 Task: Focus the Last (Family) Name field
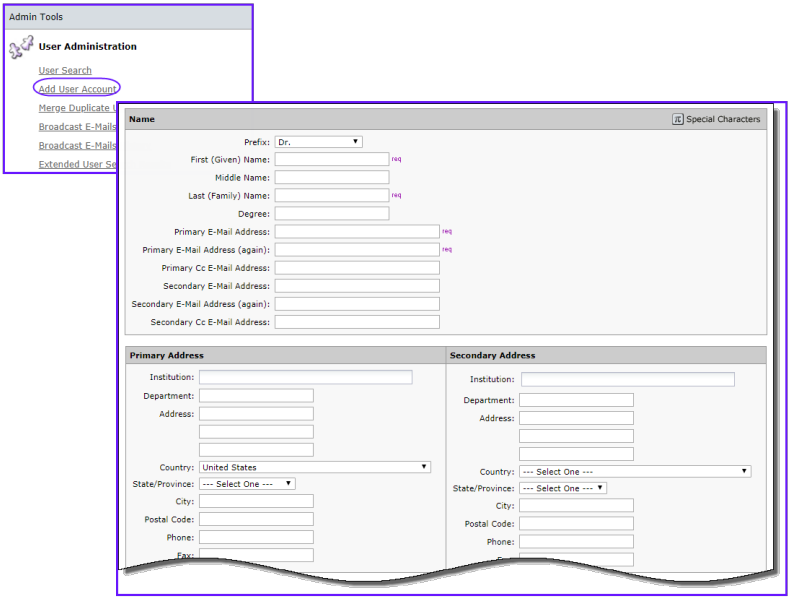pyautogui.click(x=331, y=195)
